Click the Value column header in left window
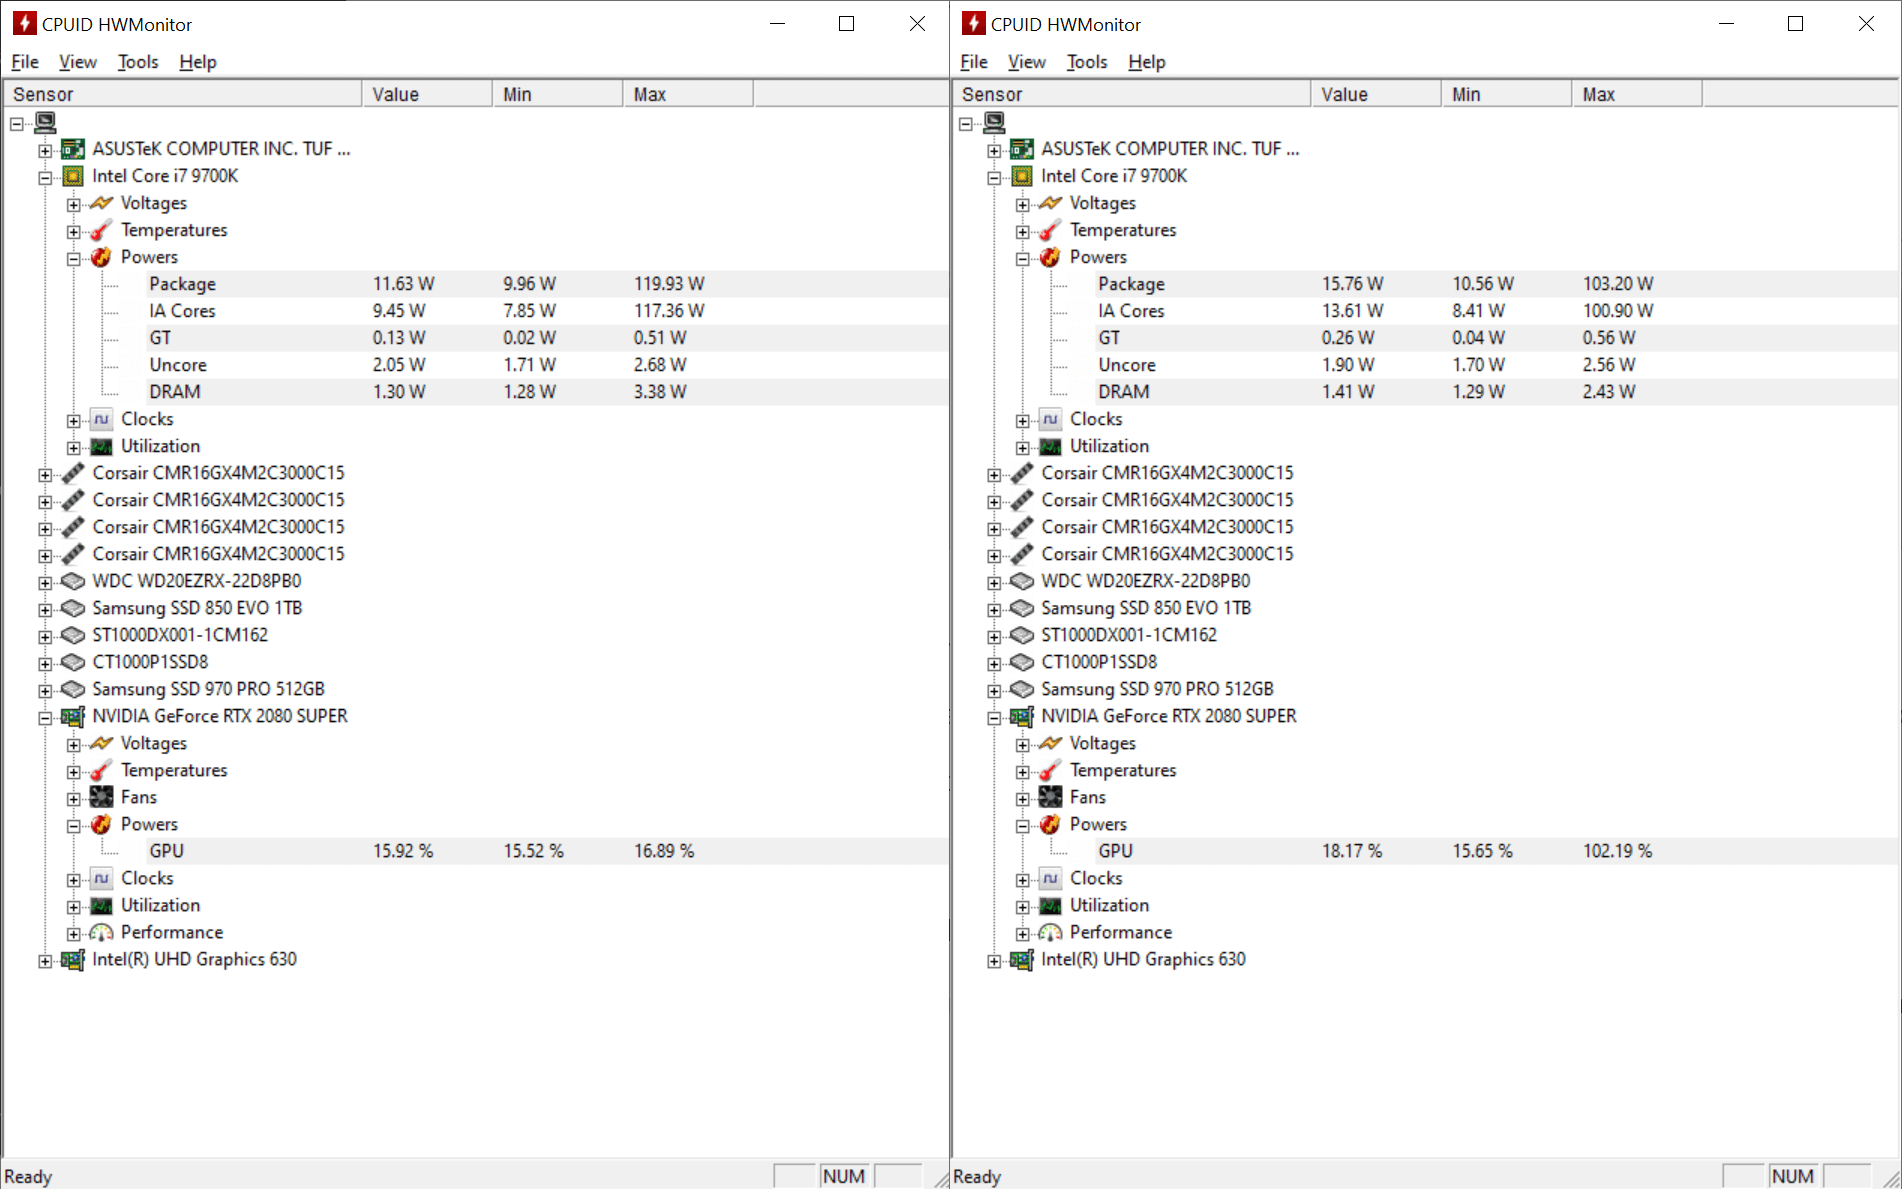1903x1189 pixels. point(426,94)
